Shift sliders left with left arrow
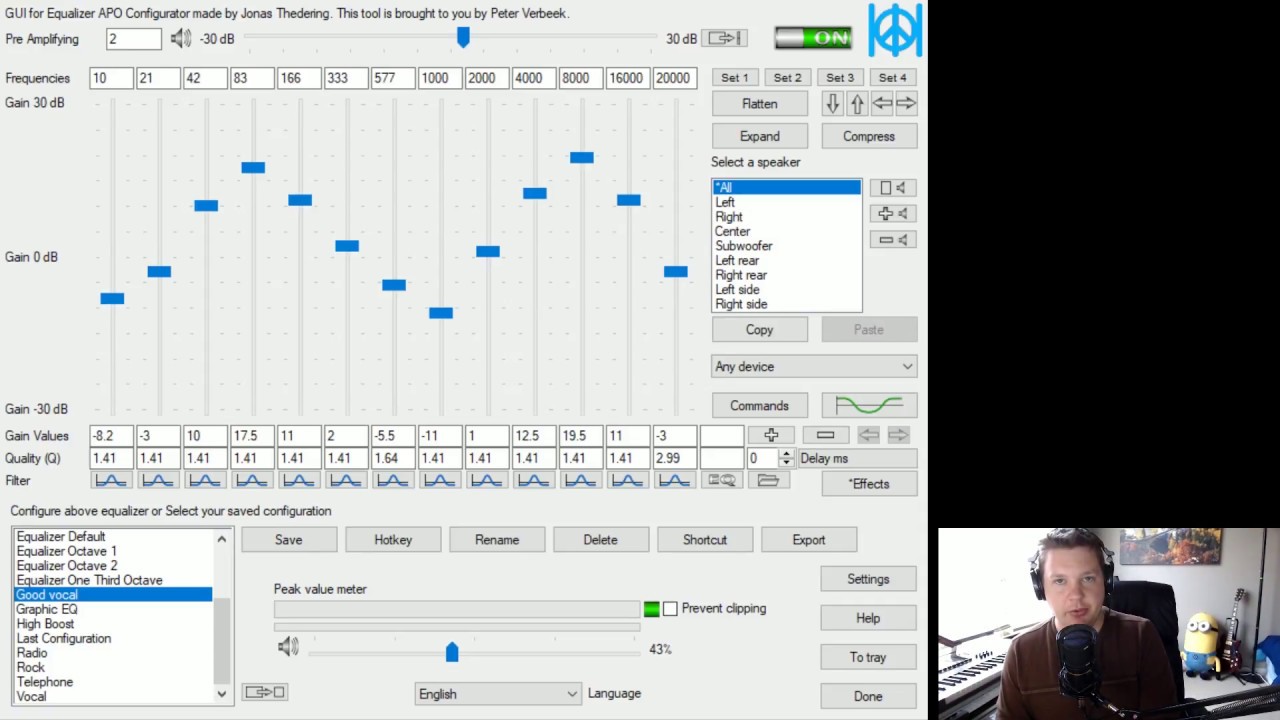The width and height of the screenshot is (1280, 720). coord(881,103)
